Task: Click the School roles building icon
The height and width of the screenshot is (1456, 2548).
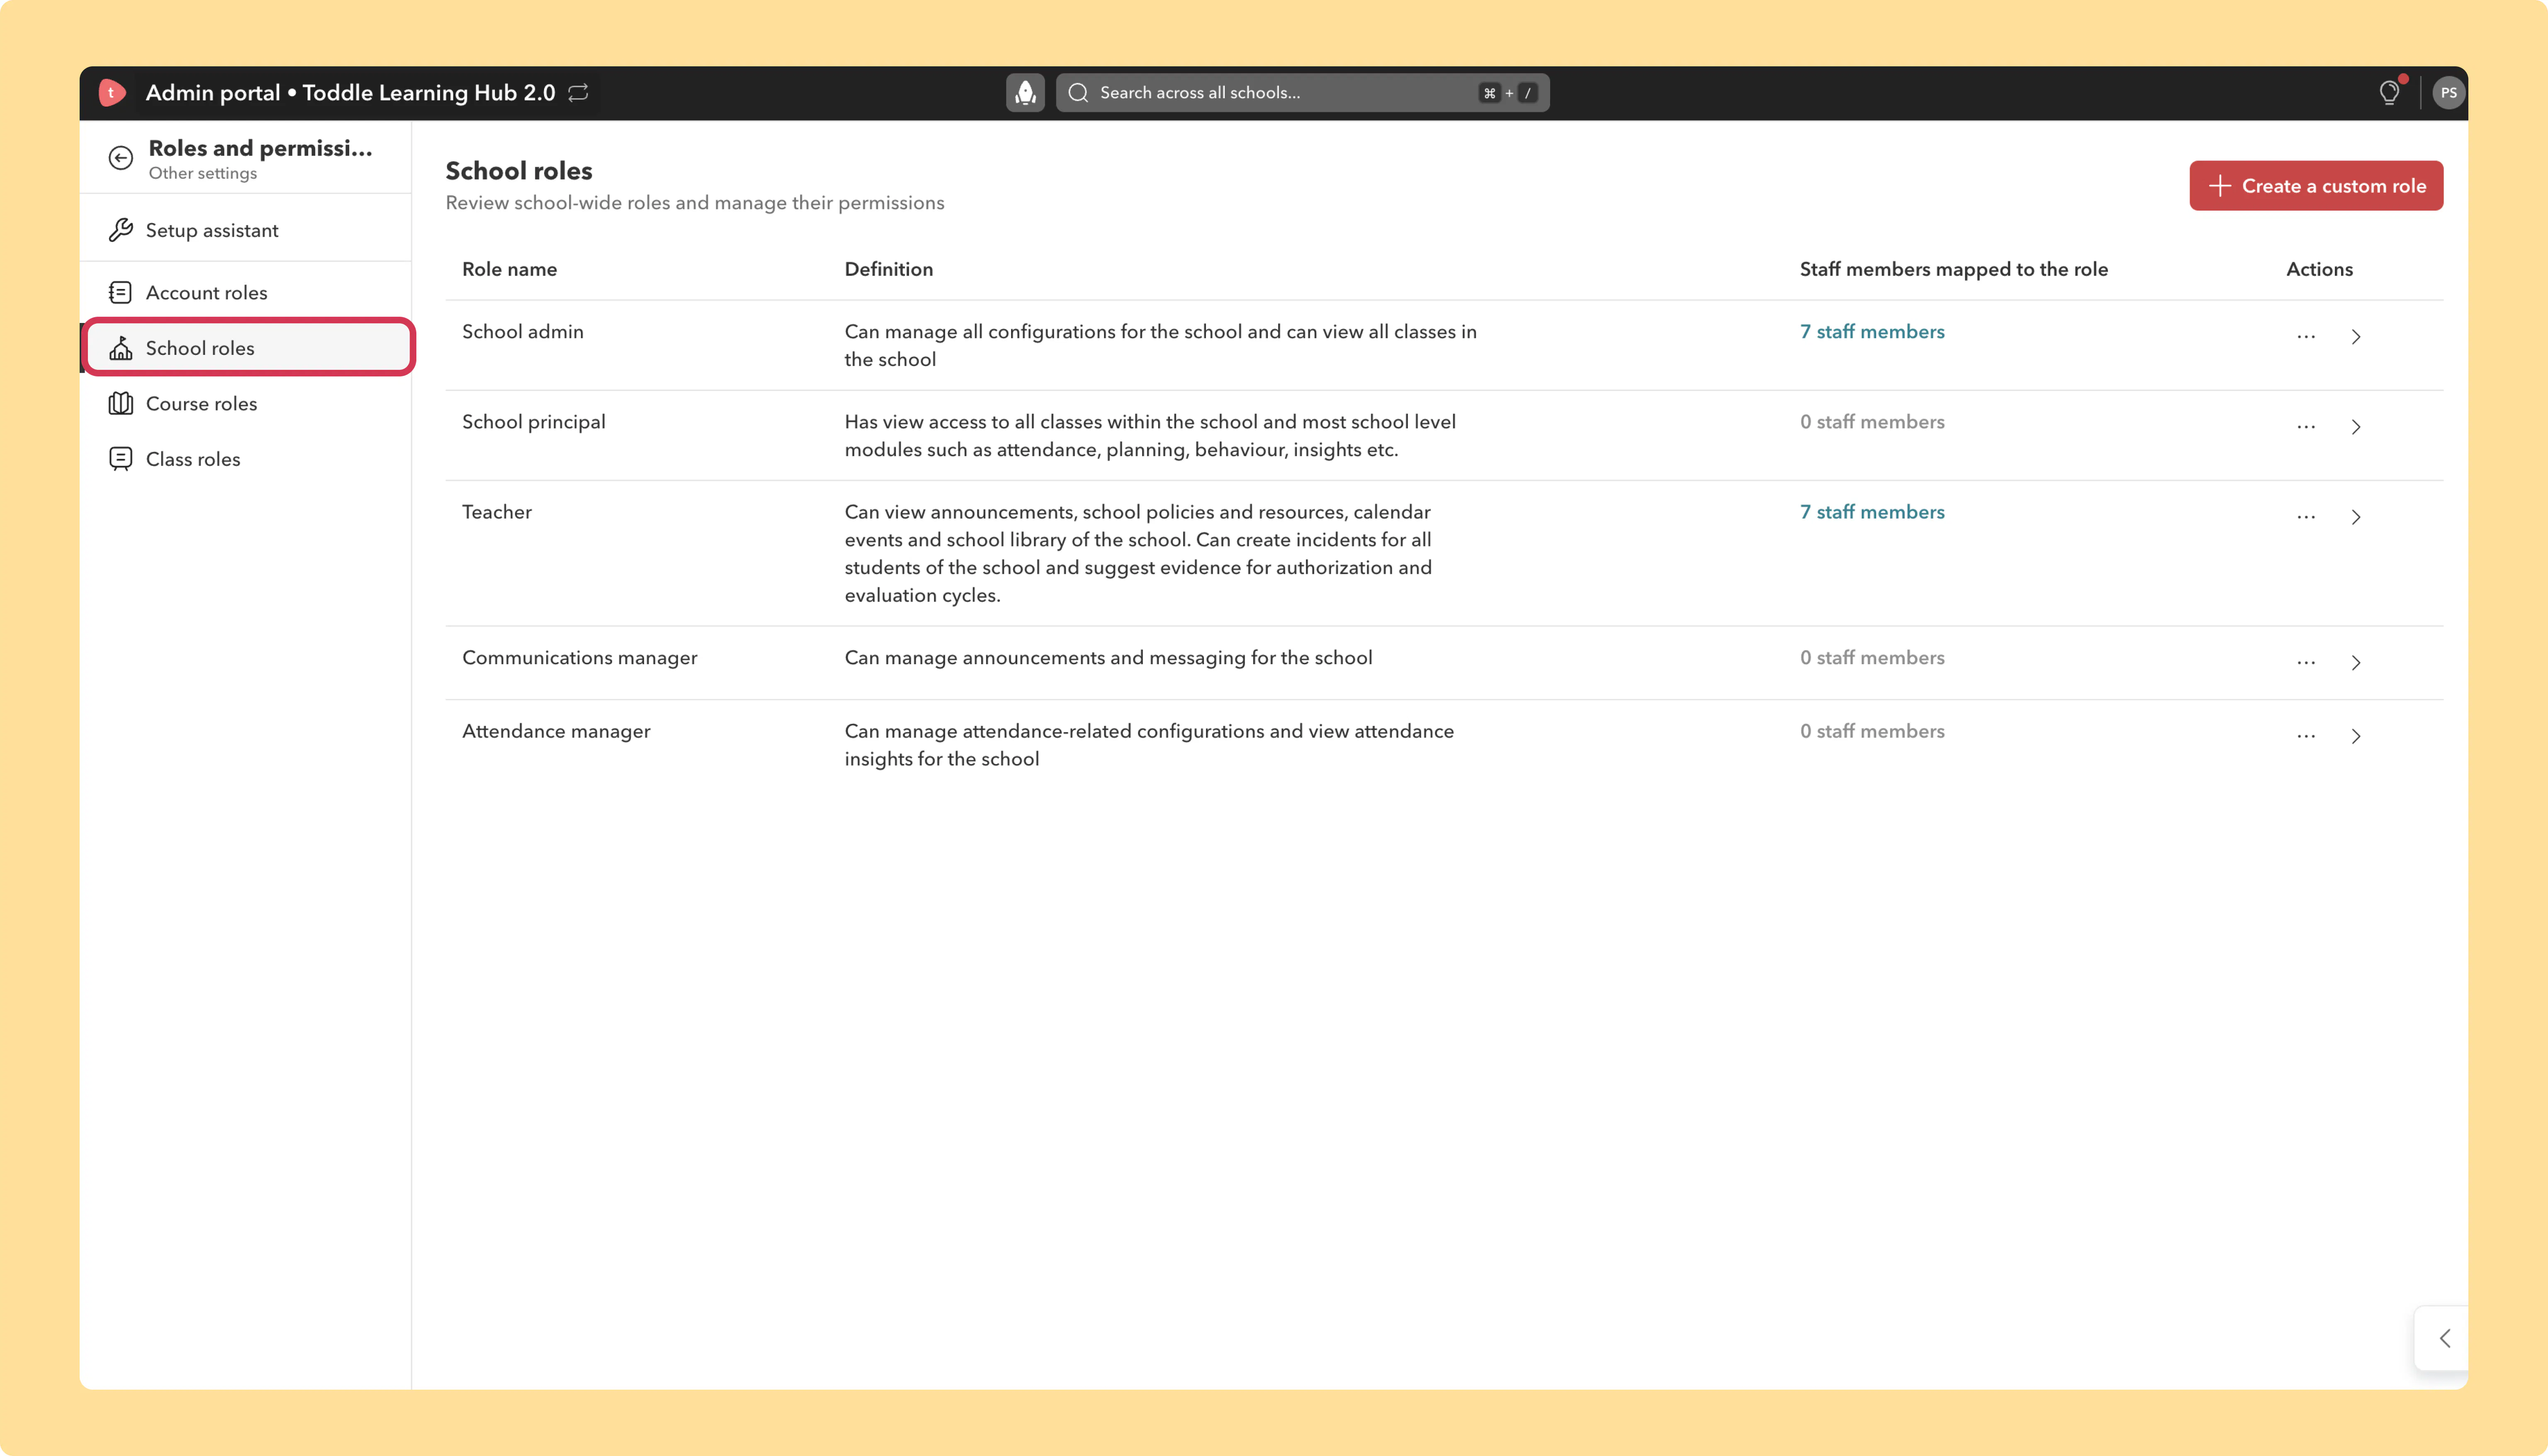Action: point(121,348)
